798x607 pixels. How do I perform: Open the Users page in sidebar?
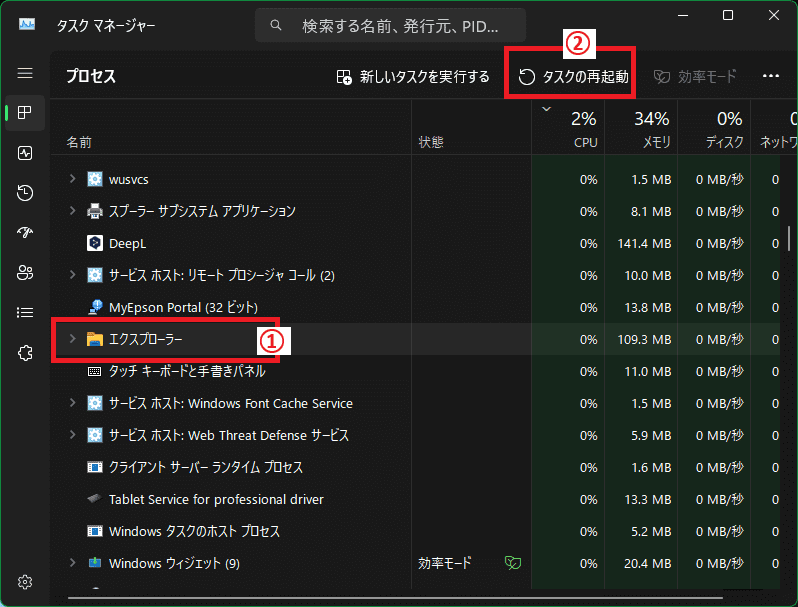click(25, 272)
